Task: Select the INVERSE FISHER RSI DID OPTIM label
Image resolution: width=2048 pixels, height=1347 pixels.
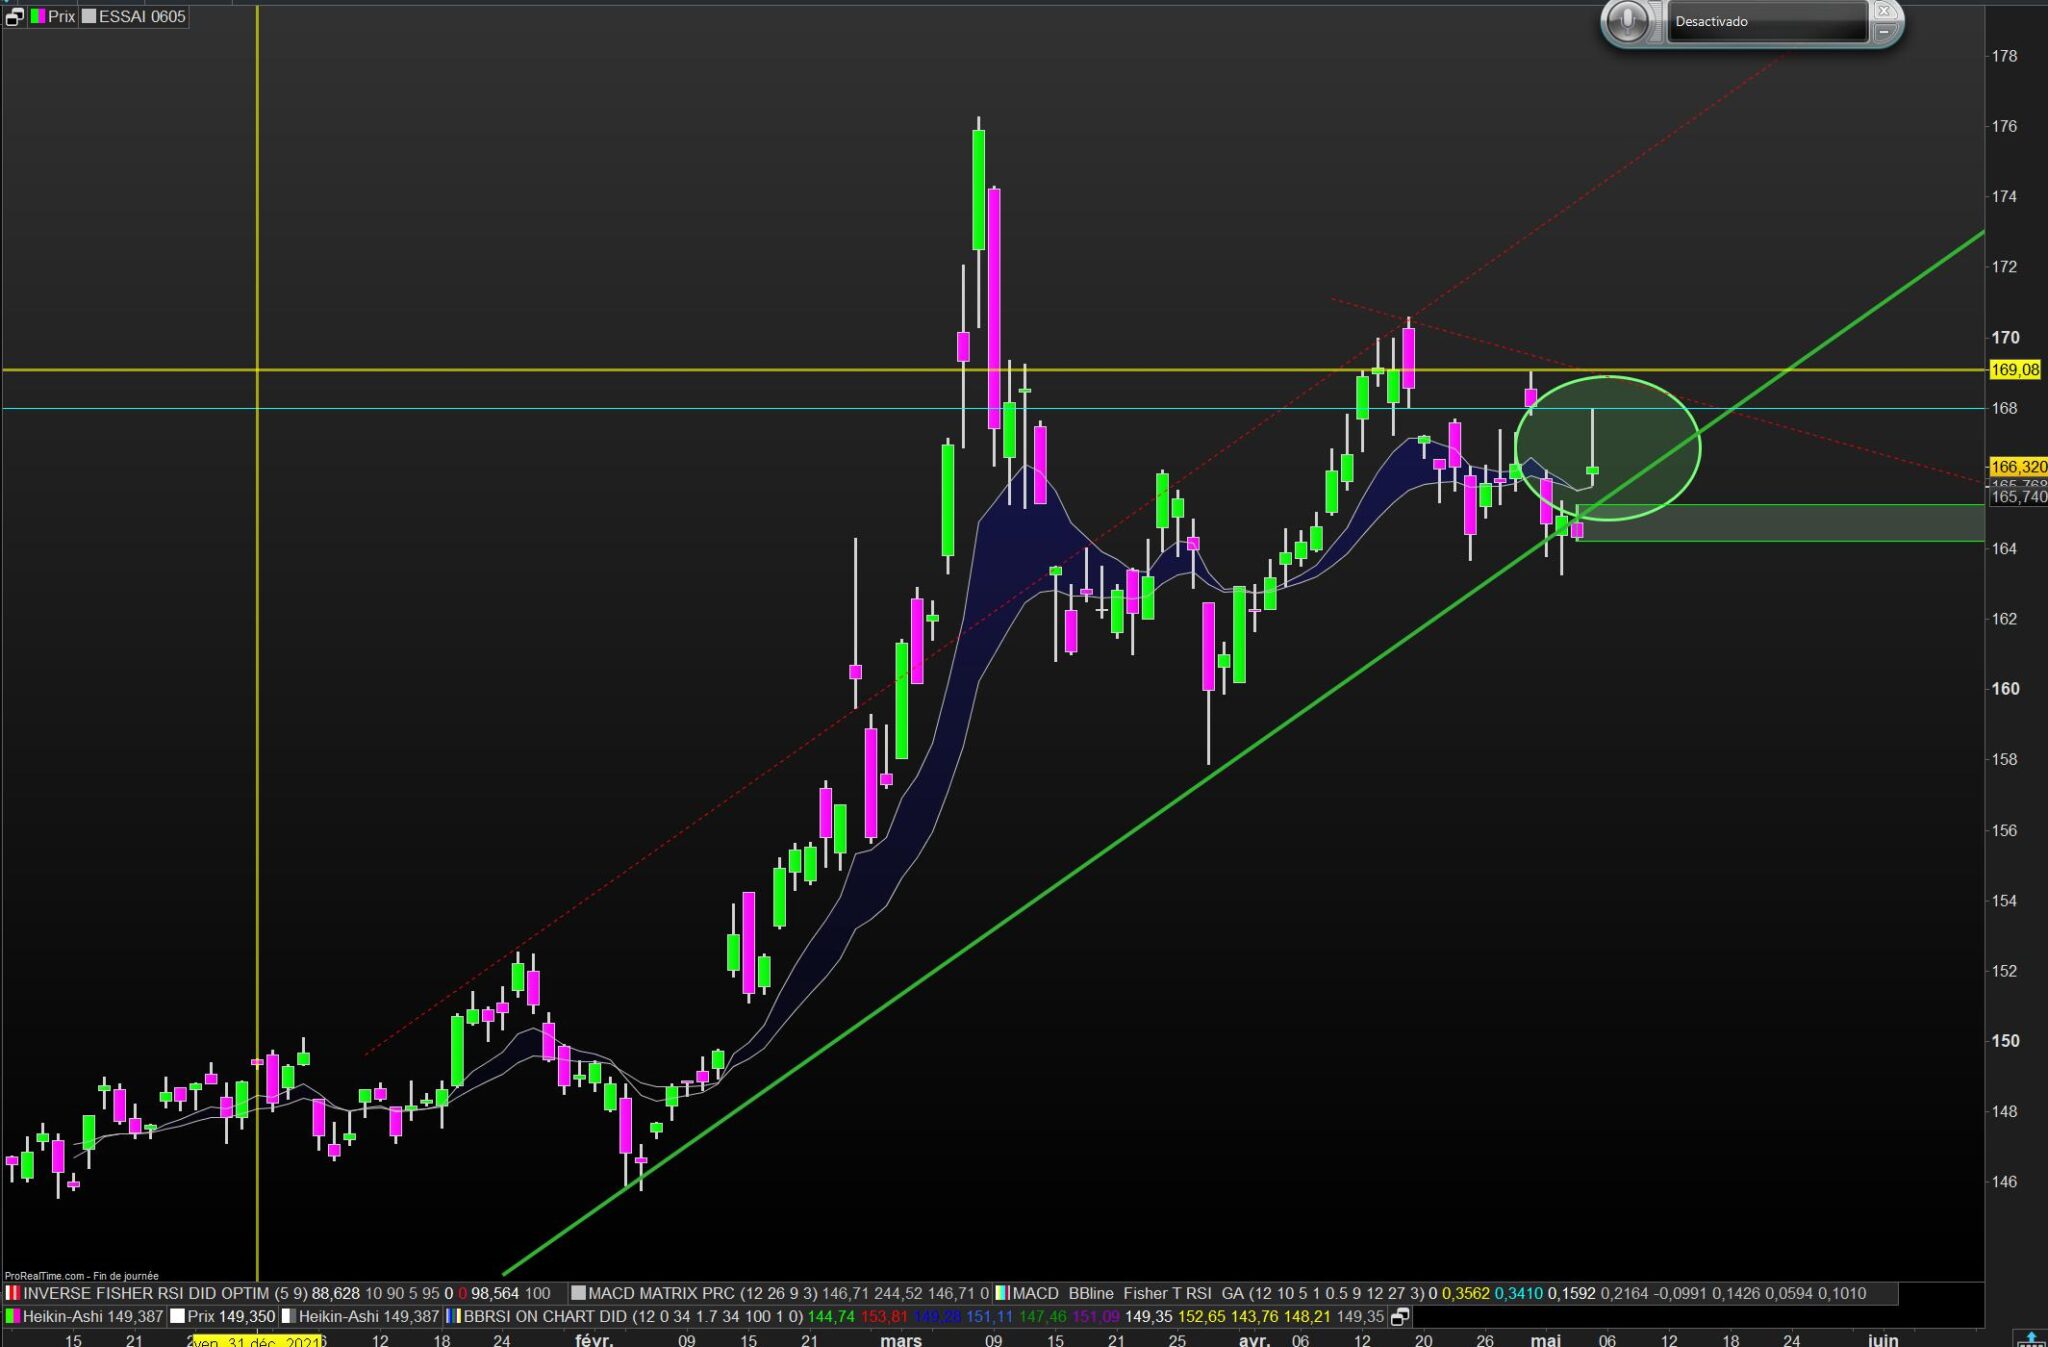Action: click(x=146, y=1293)
